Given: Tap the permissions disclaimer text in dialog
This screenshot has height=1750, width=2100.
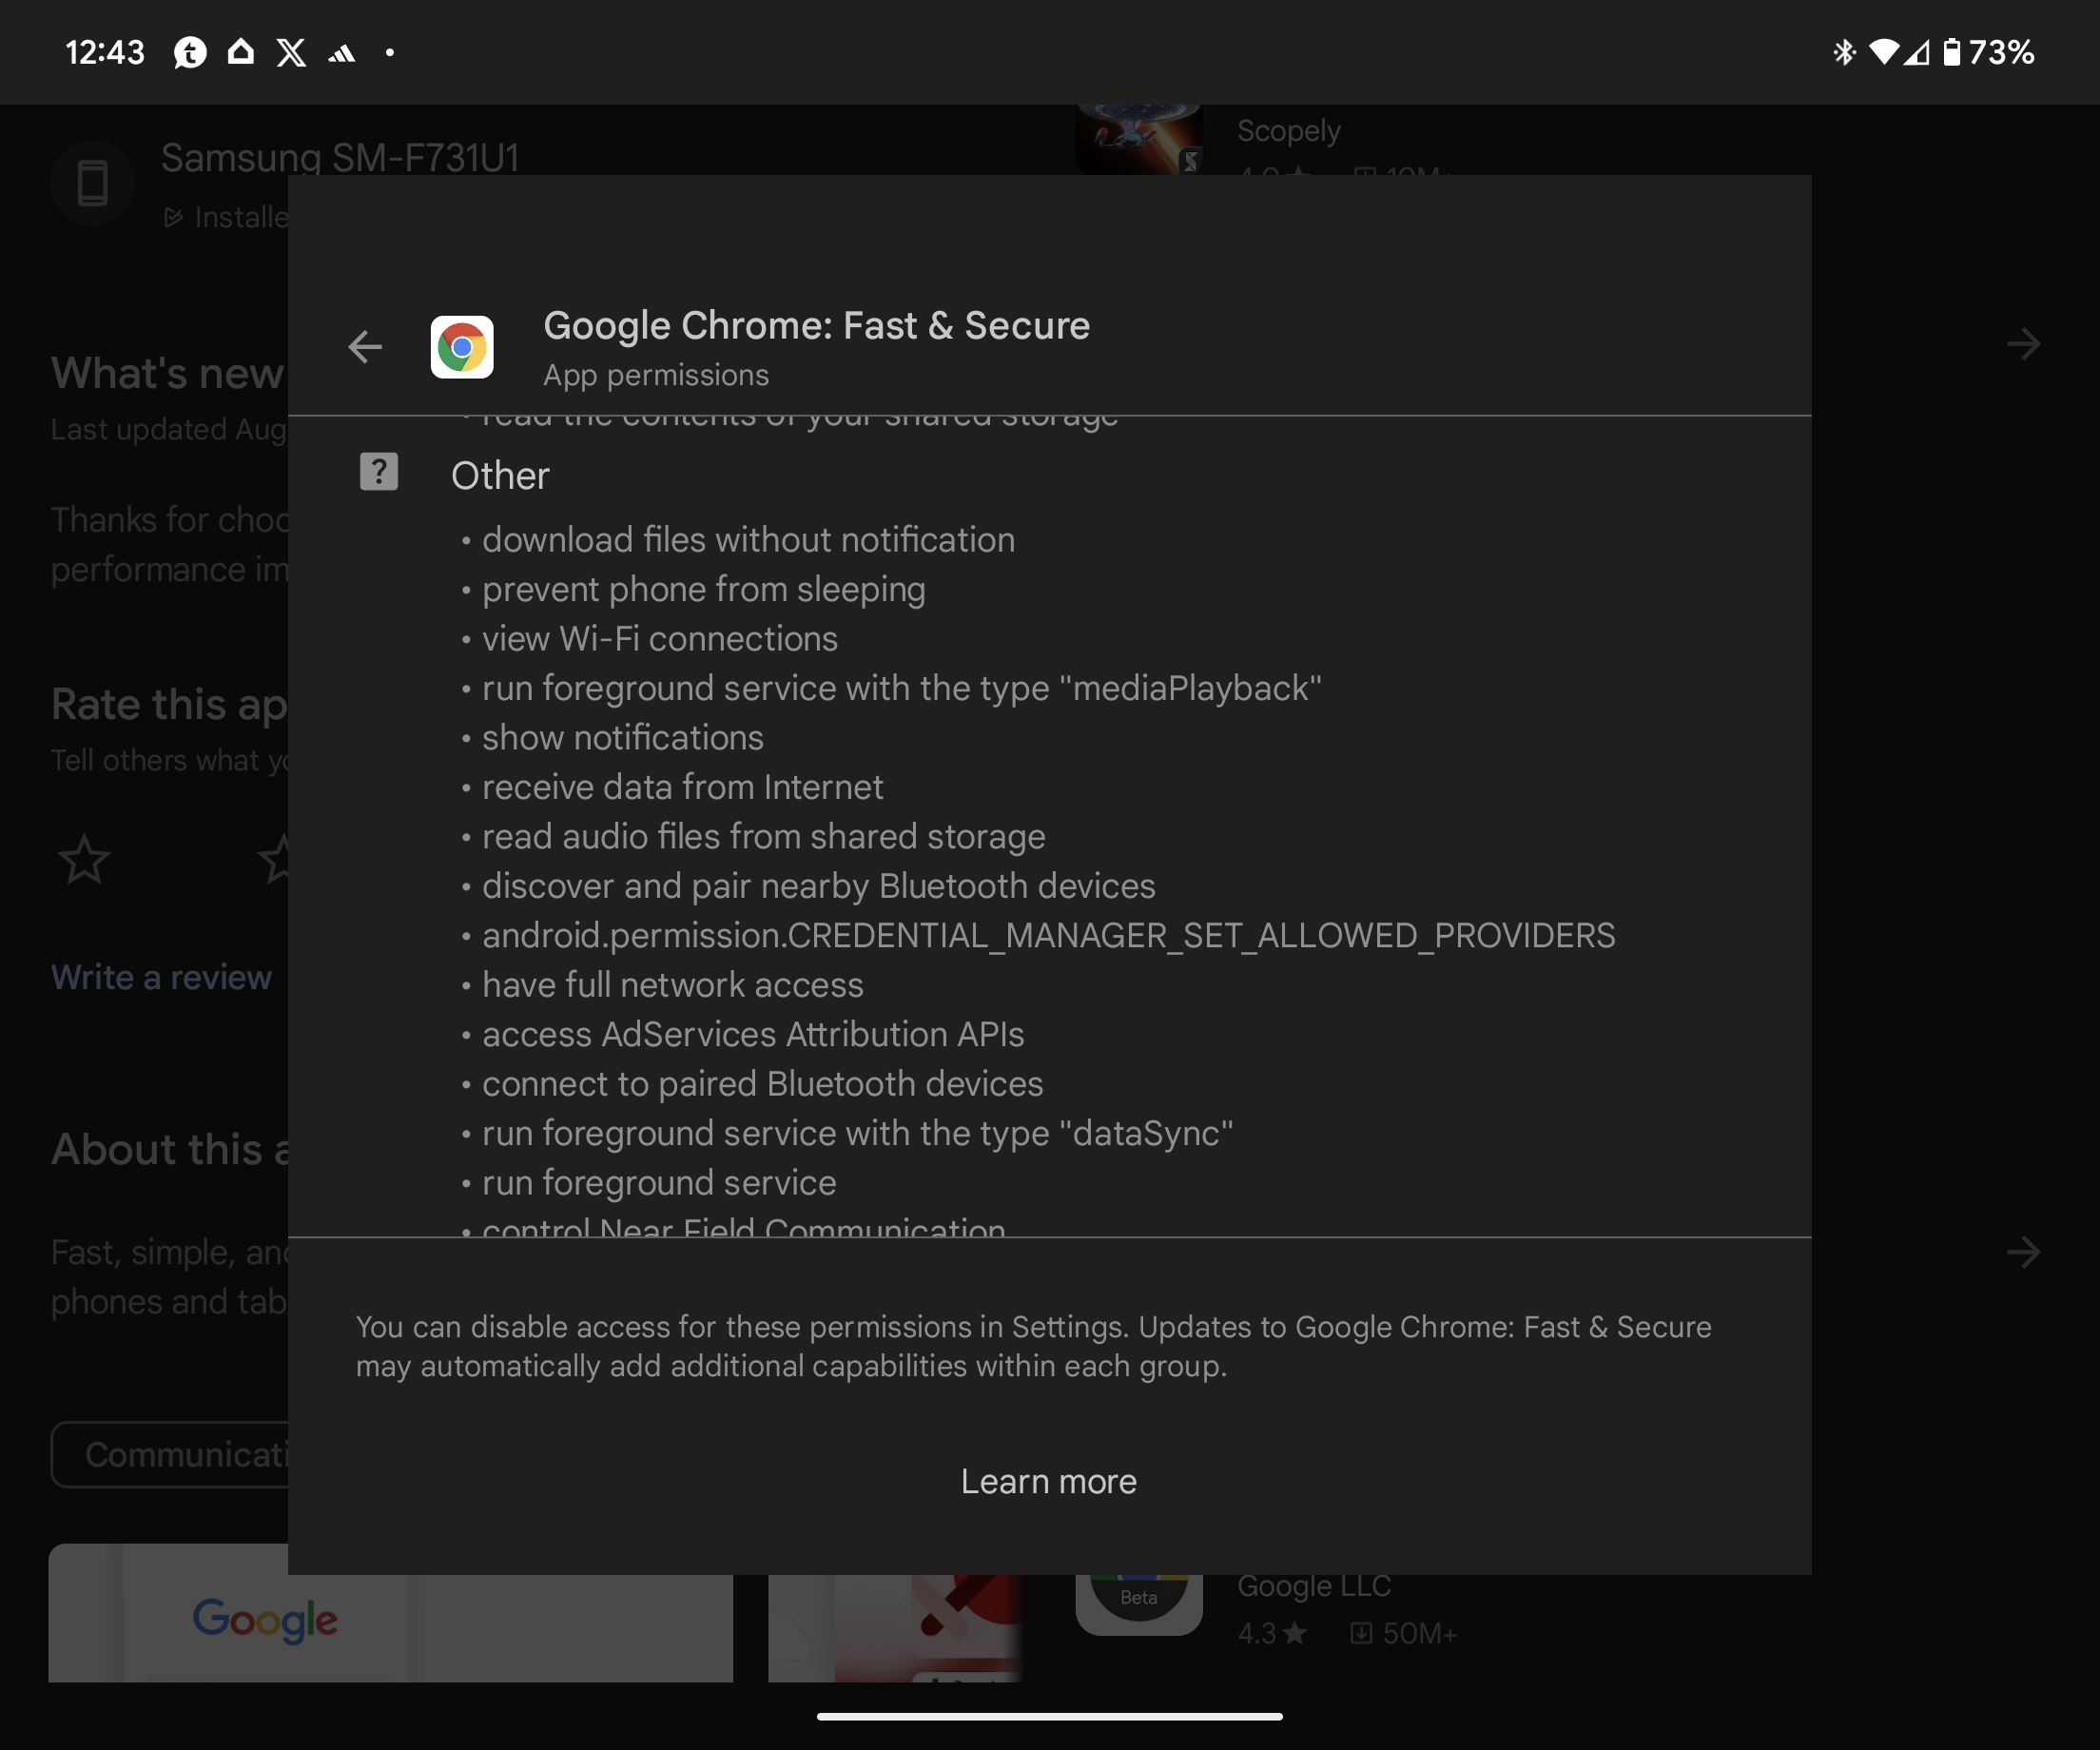Looking at the screenshot, I should pos(1034,1346).
